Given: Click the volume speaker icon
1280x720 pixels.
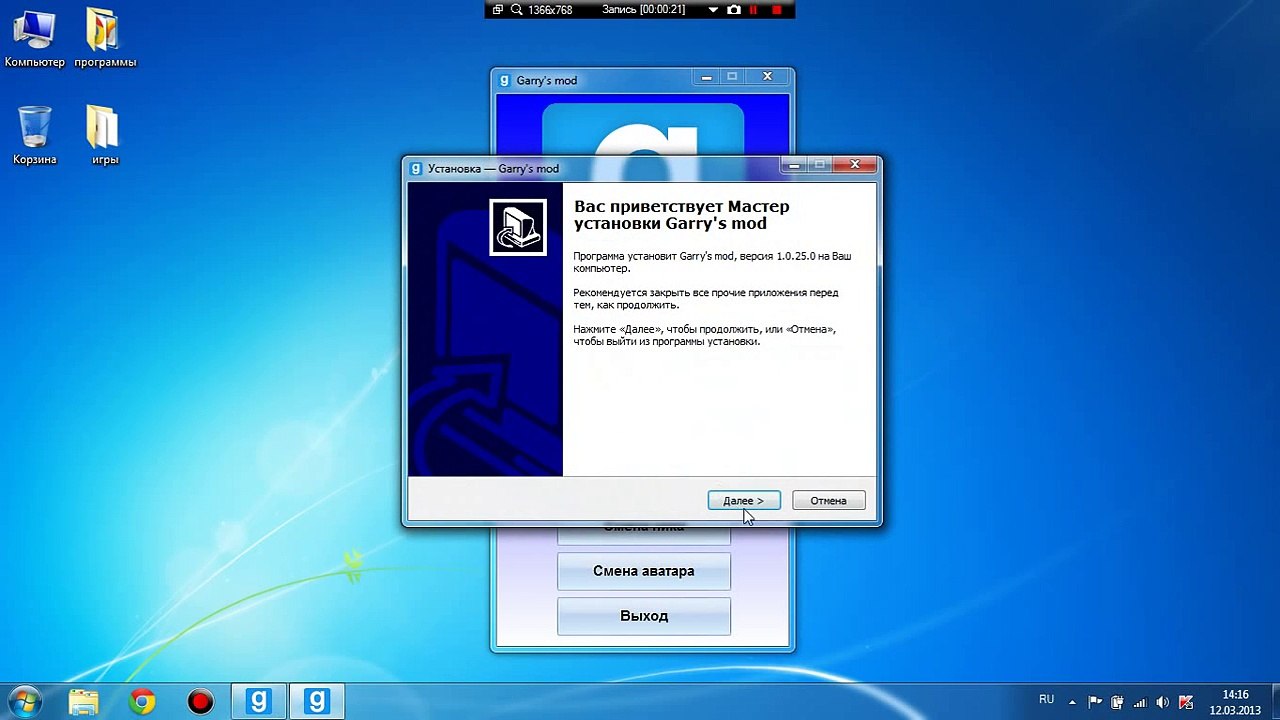Looking at the screenshot, I should click(x=1163, y=702).
